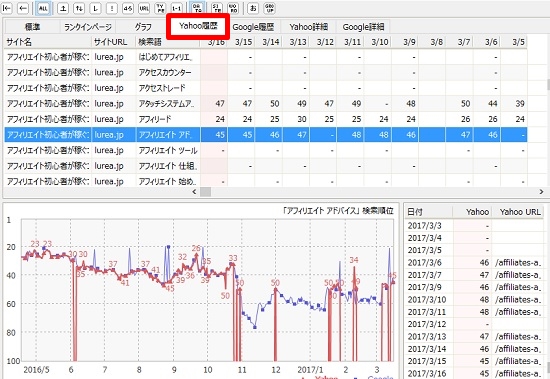Select the 2017/3/10 row in date list
The width and height of the screenshot is (550, 379).
click(x=474, y=299)
